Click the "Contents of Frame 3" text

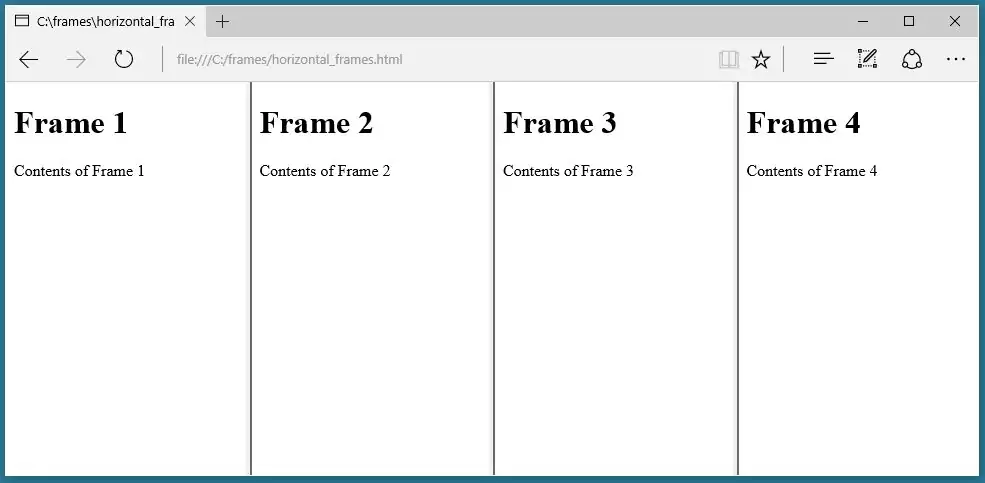click(x=568, y=171)
